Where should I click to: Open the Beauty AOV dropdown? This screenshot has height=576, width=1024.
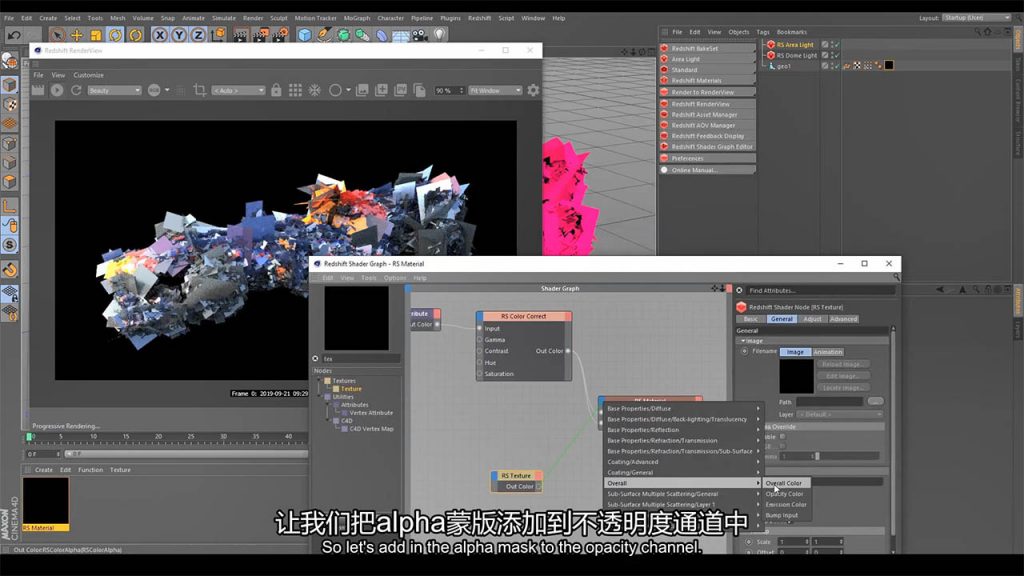pyautogui.click(x=114, y=90)
